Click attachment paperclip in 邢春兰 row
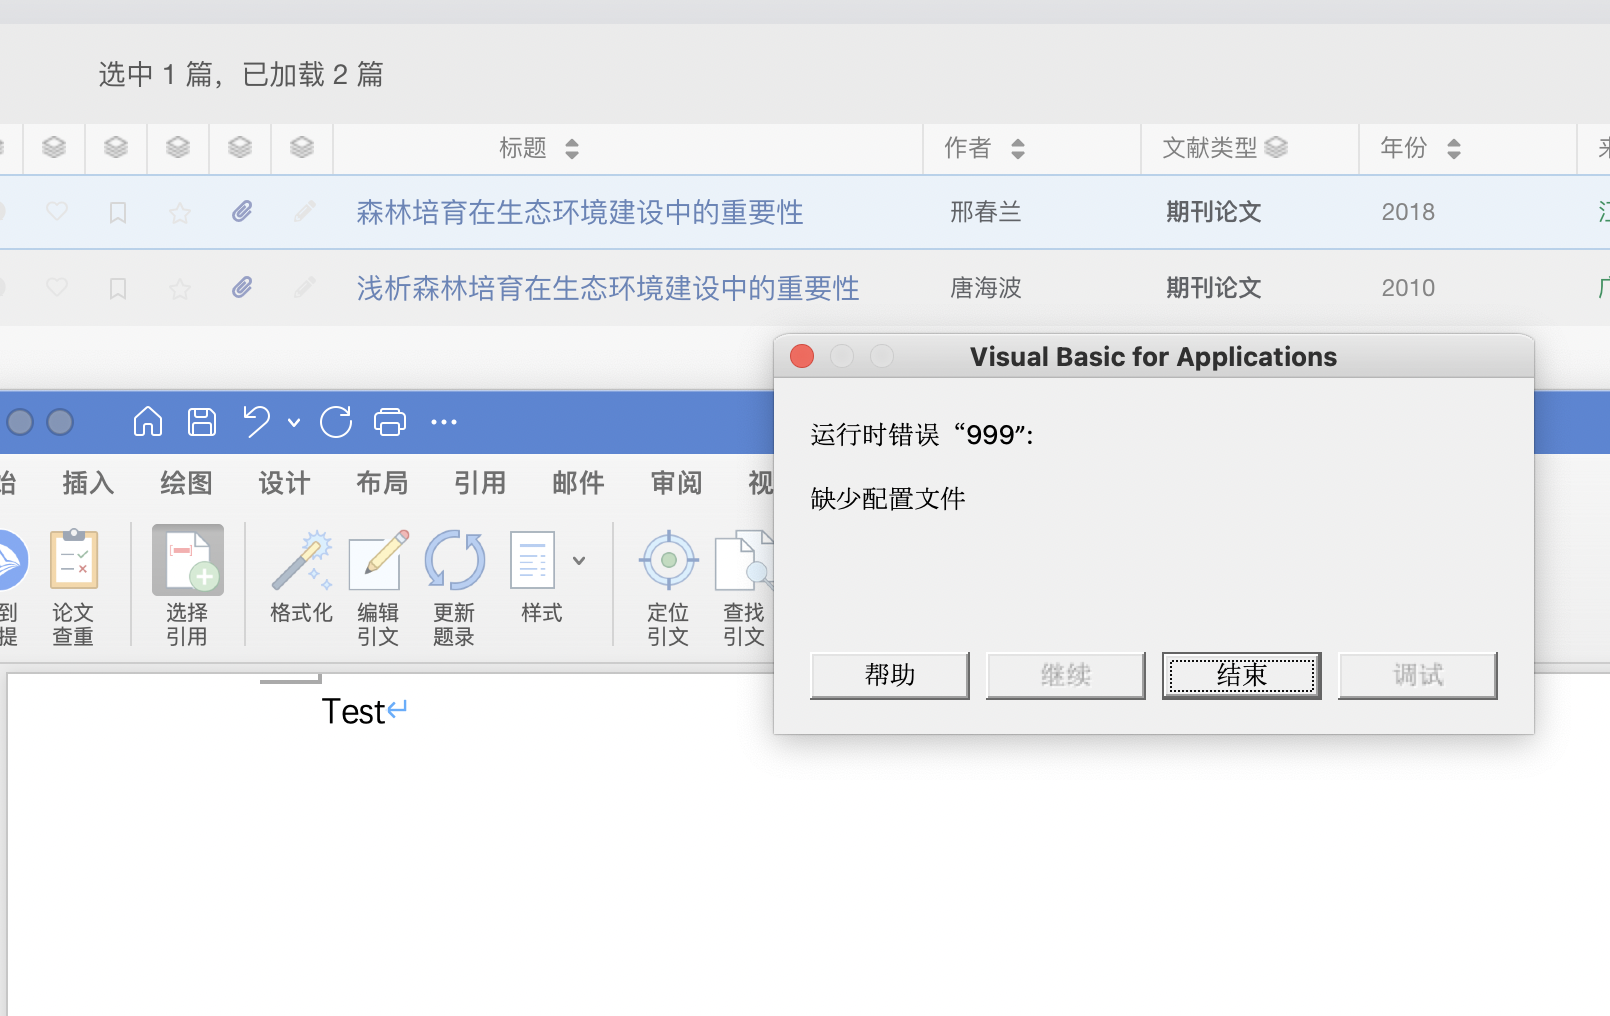Viewport: 1610px width, 1016px height. [242, 212]
